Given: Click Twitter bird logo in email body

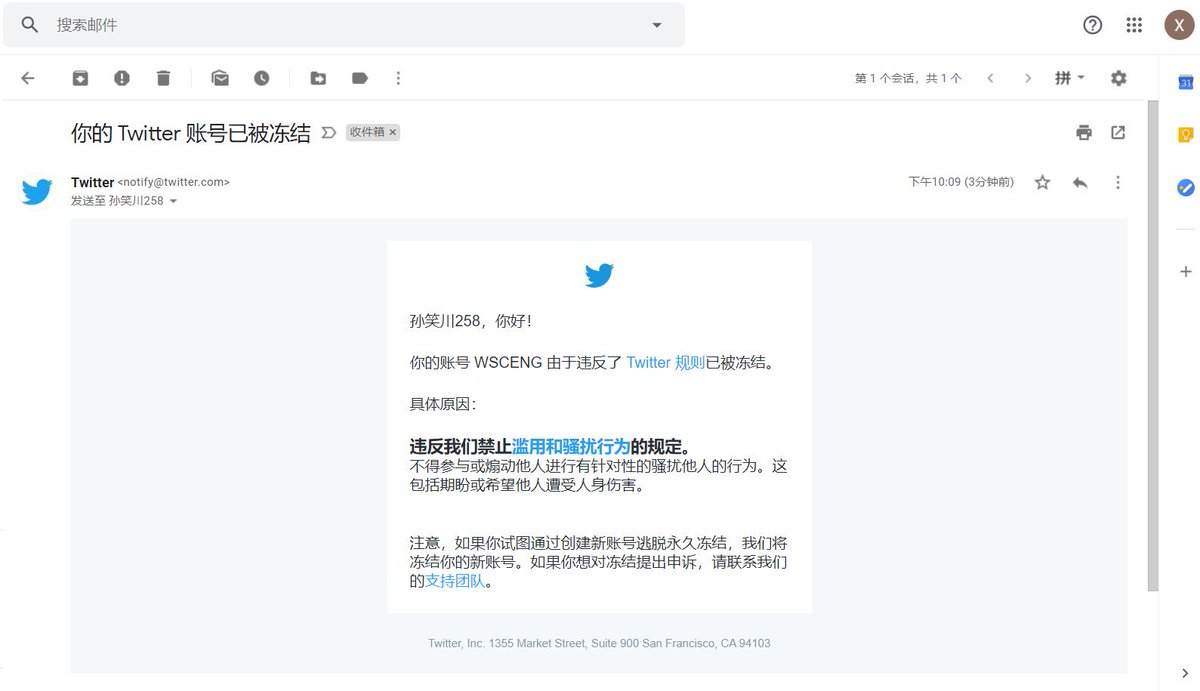Looking at the screenshot, I should tap(599, 275).
